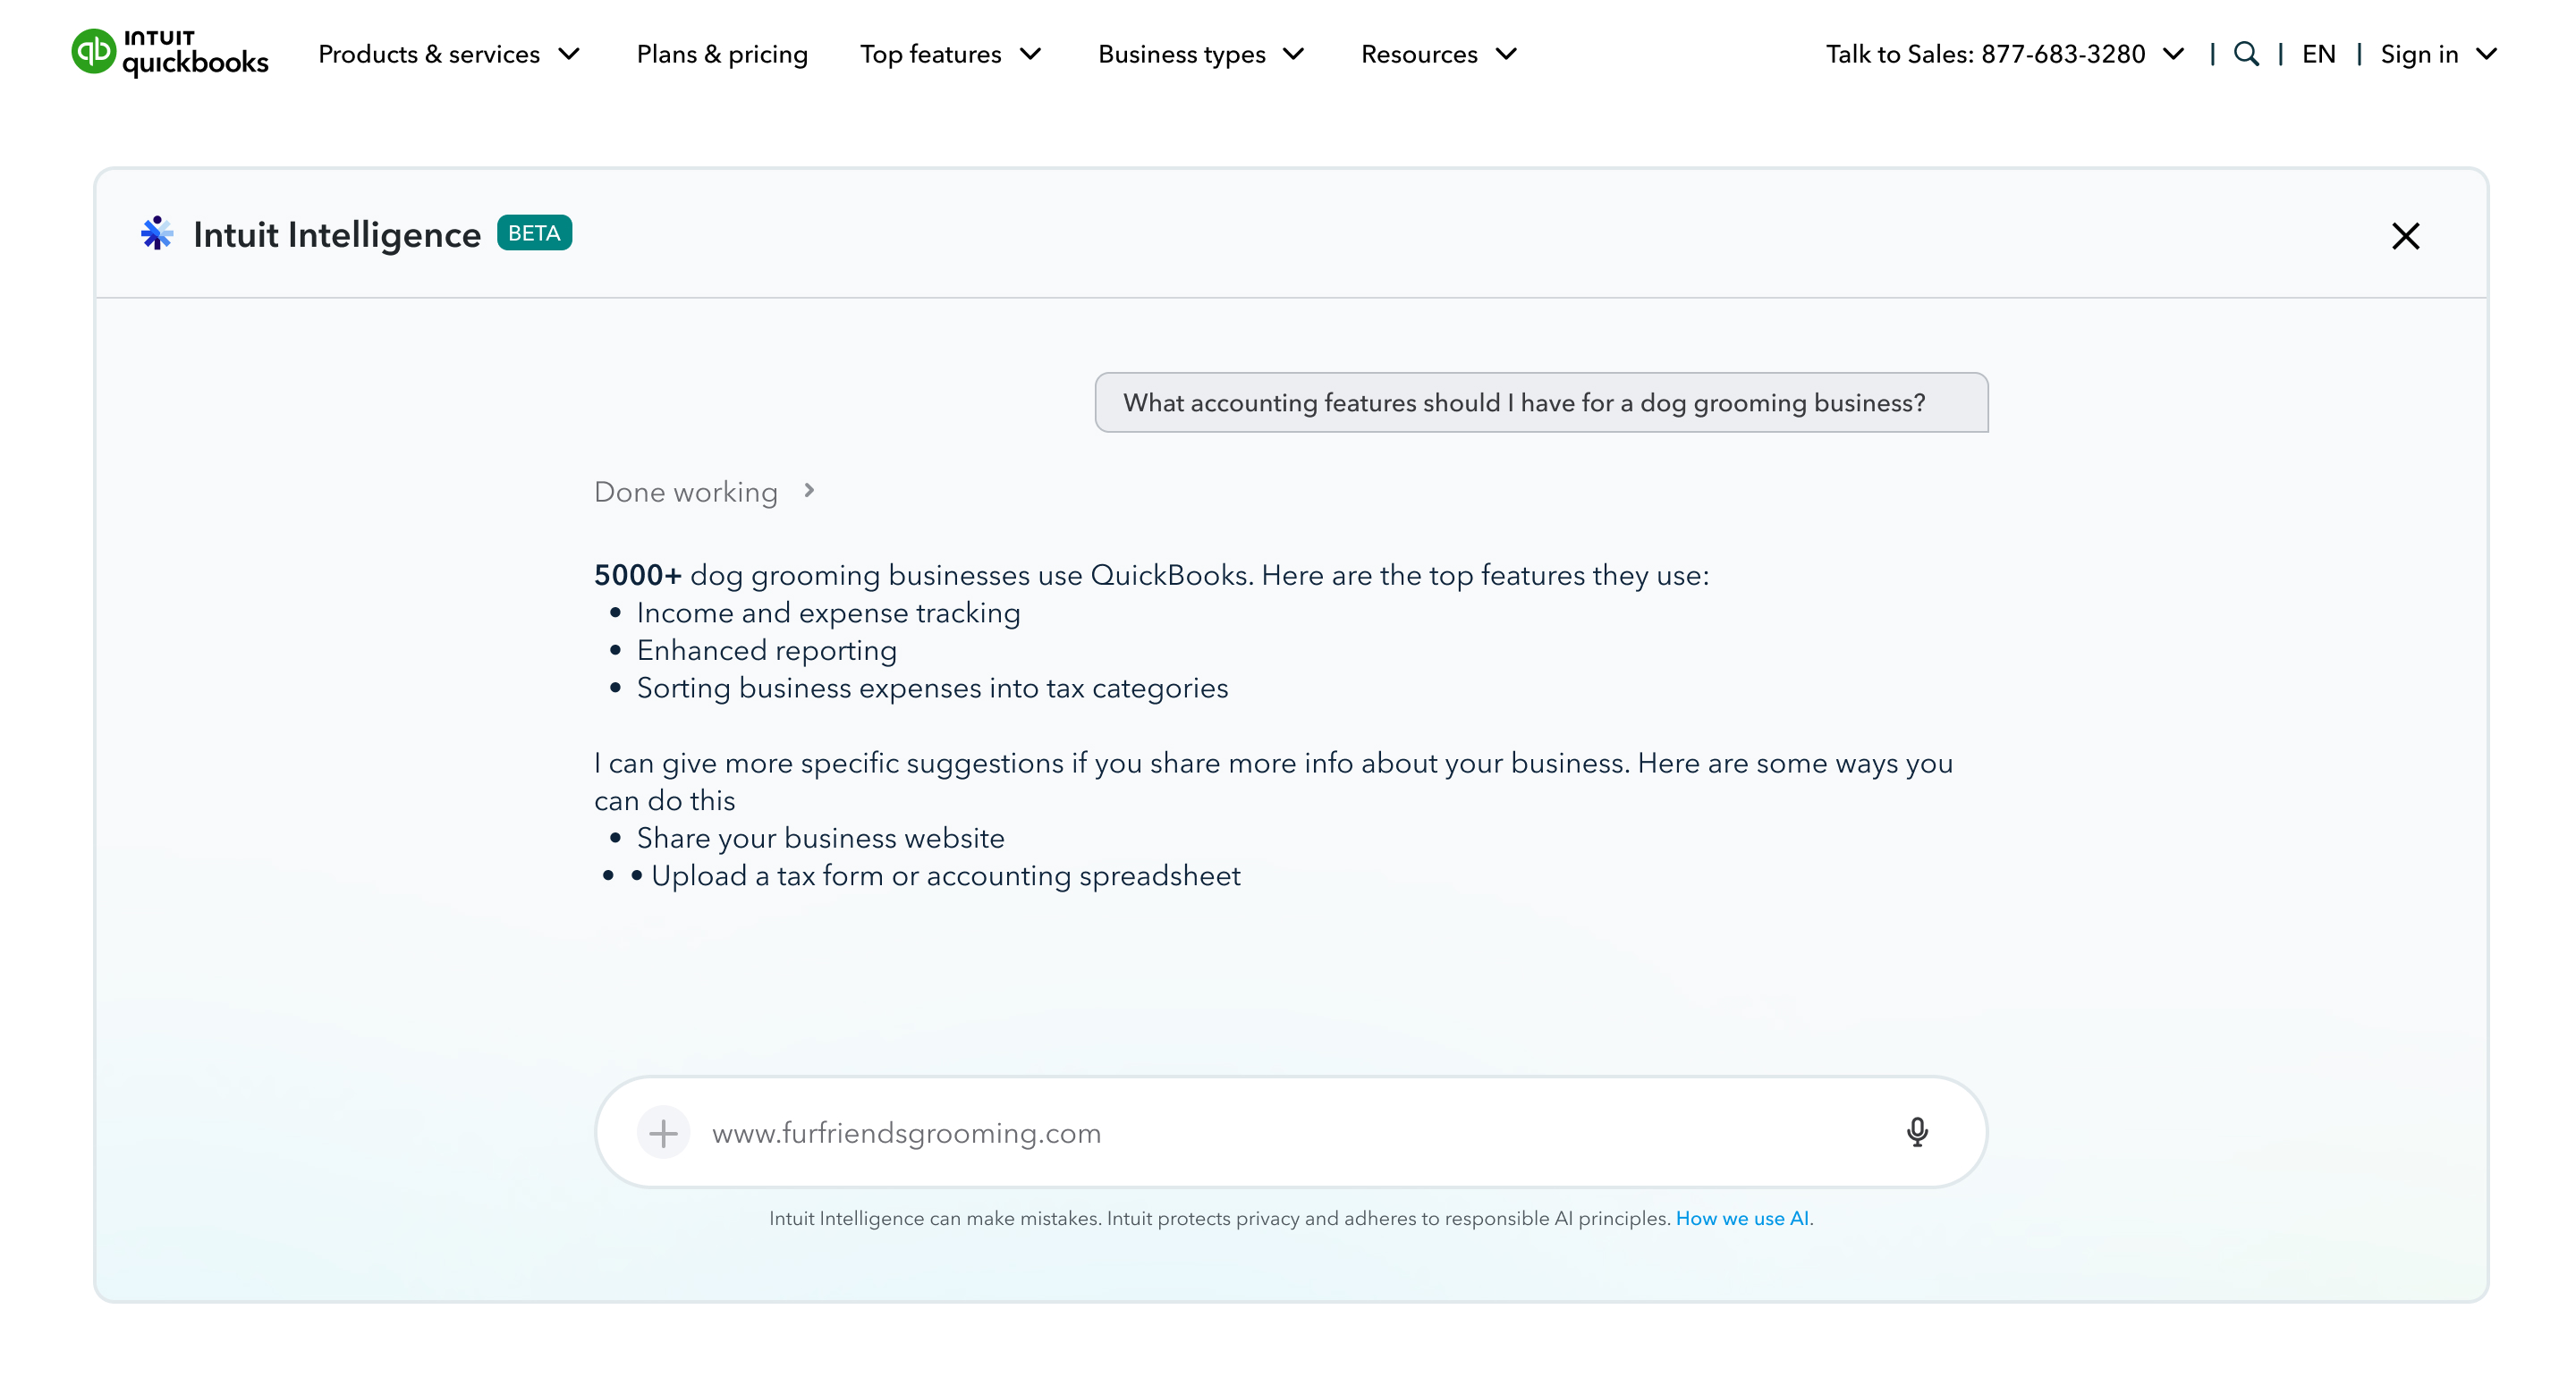Click the Intuit QuickBooks logo

(x=170, y=53)
